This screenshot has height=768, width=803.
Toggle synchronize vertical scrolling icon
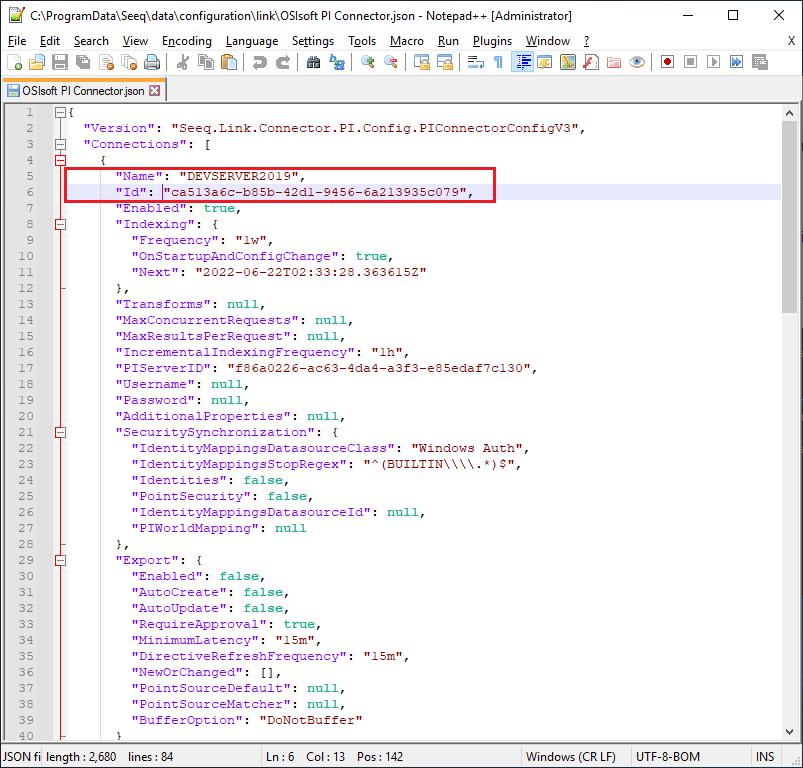pyautogui.click(x=421, y=62)
